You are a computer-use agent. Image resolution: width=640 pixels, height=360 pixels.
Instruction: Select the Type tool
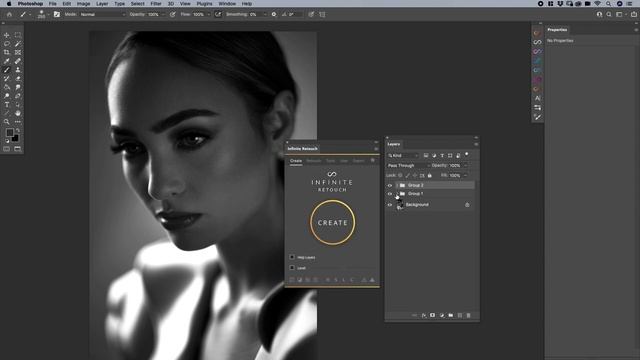(x=7, y=104)
